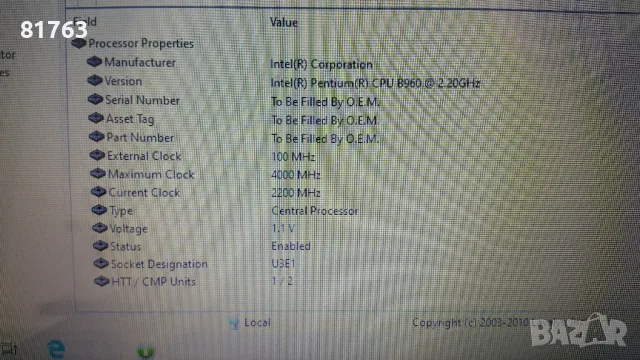Screen dimensions: 640x360
Task: Click the chip icon beside Manufacturer
Action: pyautogui.click(x=94, y=62)
